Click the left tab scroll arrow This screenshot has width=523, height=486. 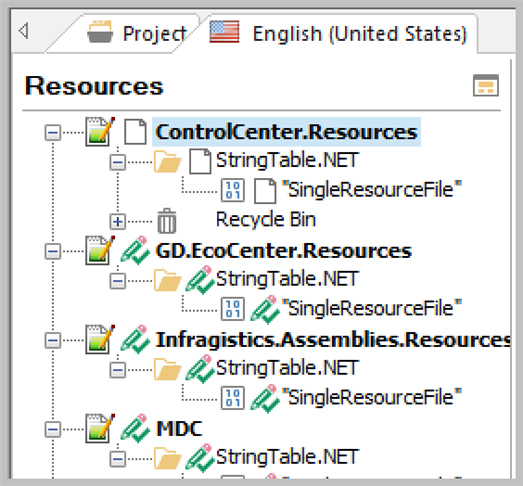click(x=24, y=31)
